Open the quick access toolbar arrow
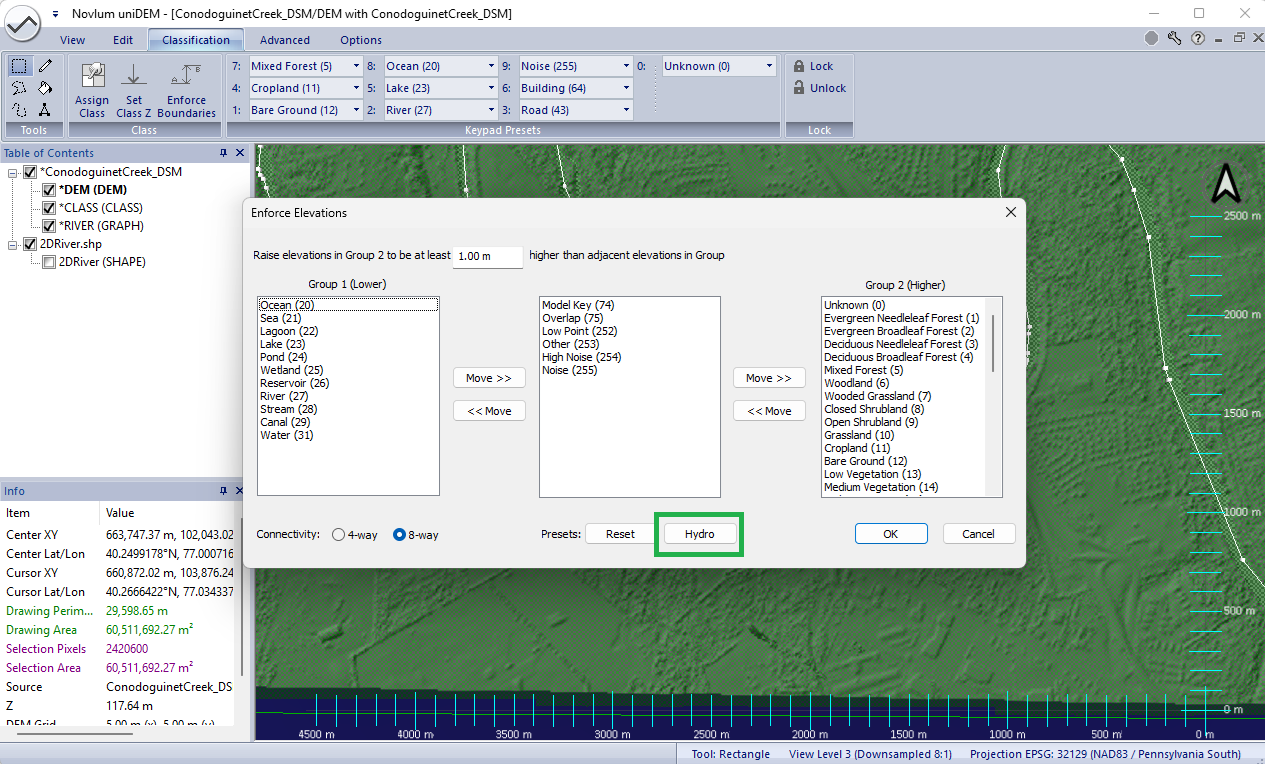Screen dimensions: 1265x764 [55, 14]
